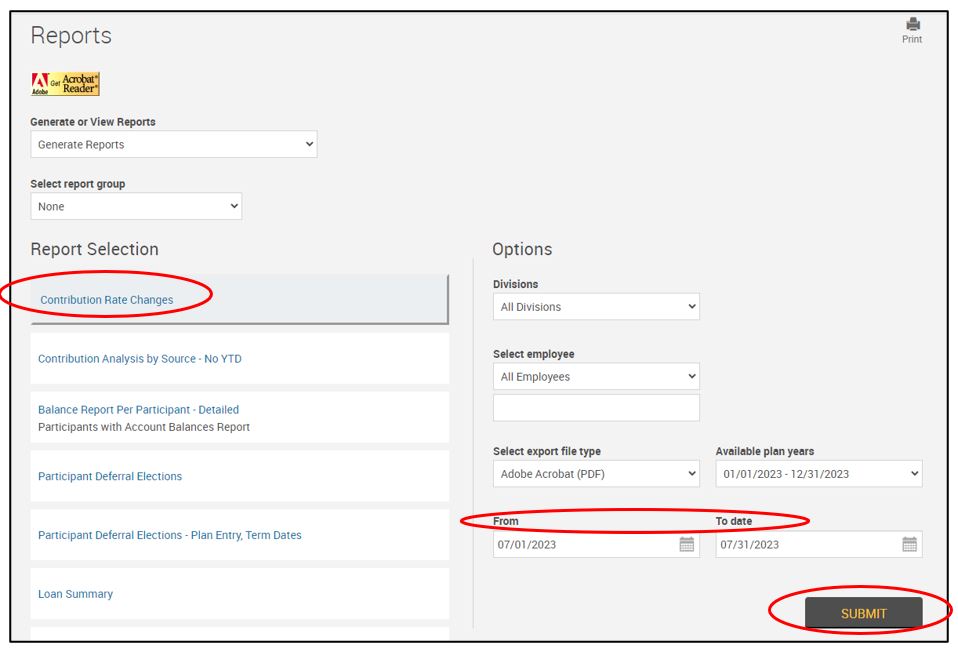Choose Balance Report Per Participant - Detailed

pos(139,410)
